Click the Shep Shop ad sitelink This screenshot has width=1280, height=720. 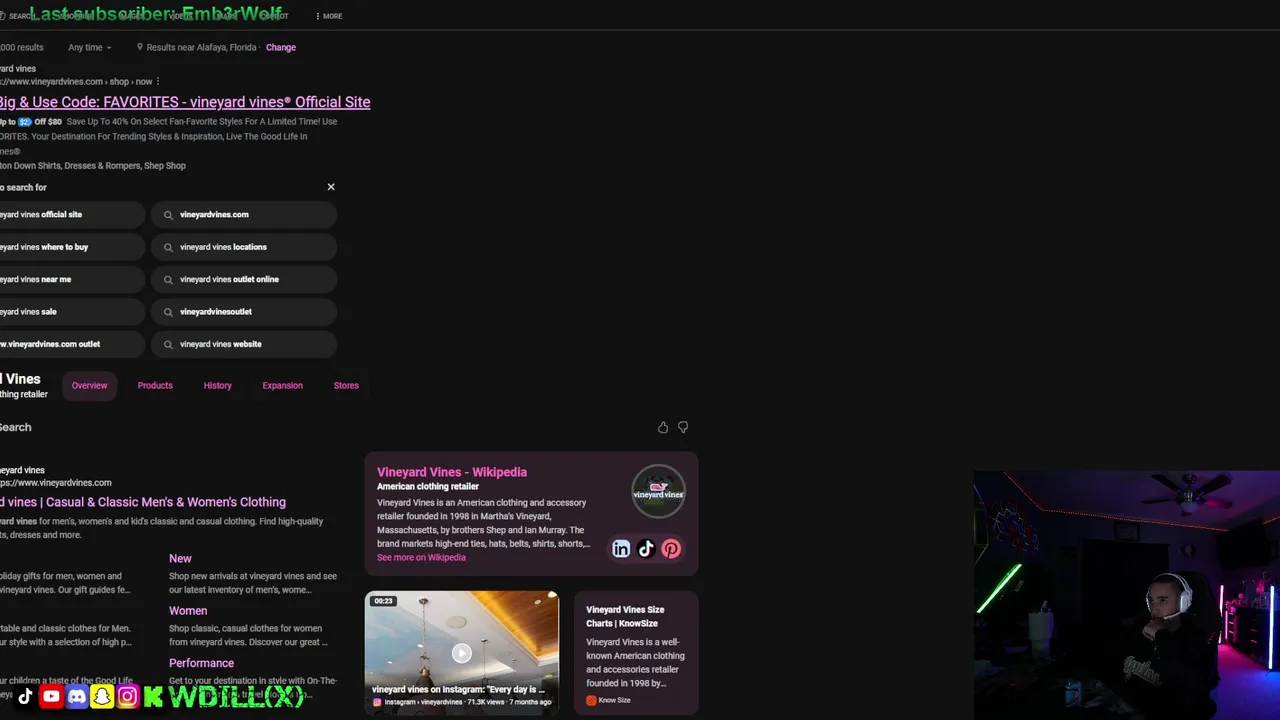165,166
